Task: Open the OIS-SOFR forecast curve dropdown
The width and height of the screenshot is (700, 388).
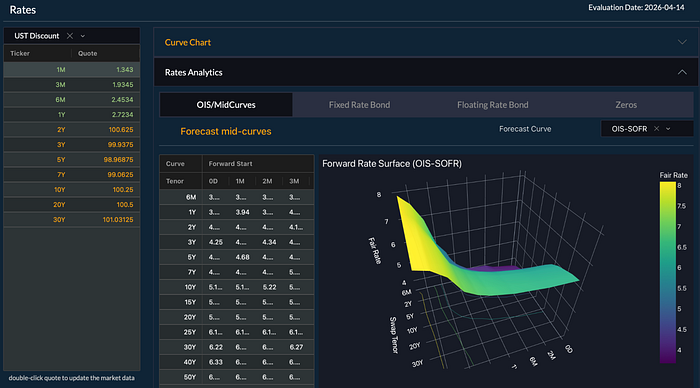Action: [x=668, y=129]
